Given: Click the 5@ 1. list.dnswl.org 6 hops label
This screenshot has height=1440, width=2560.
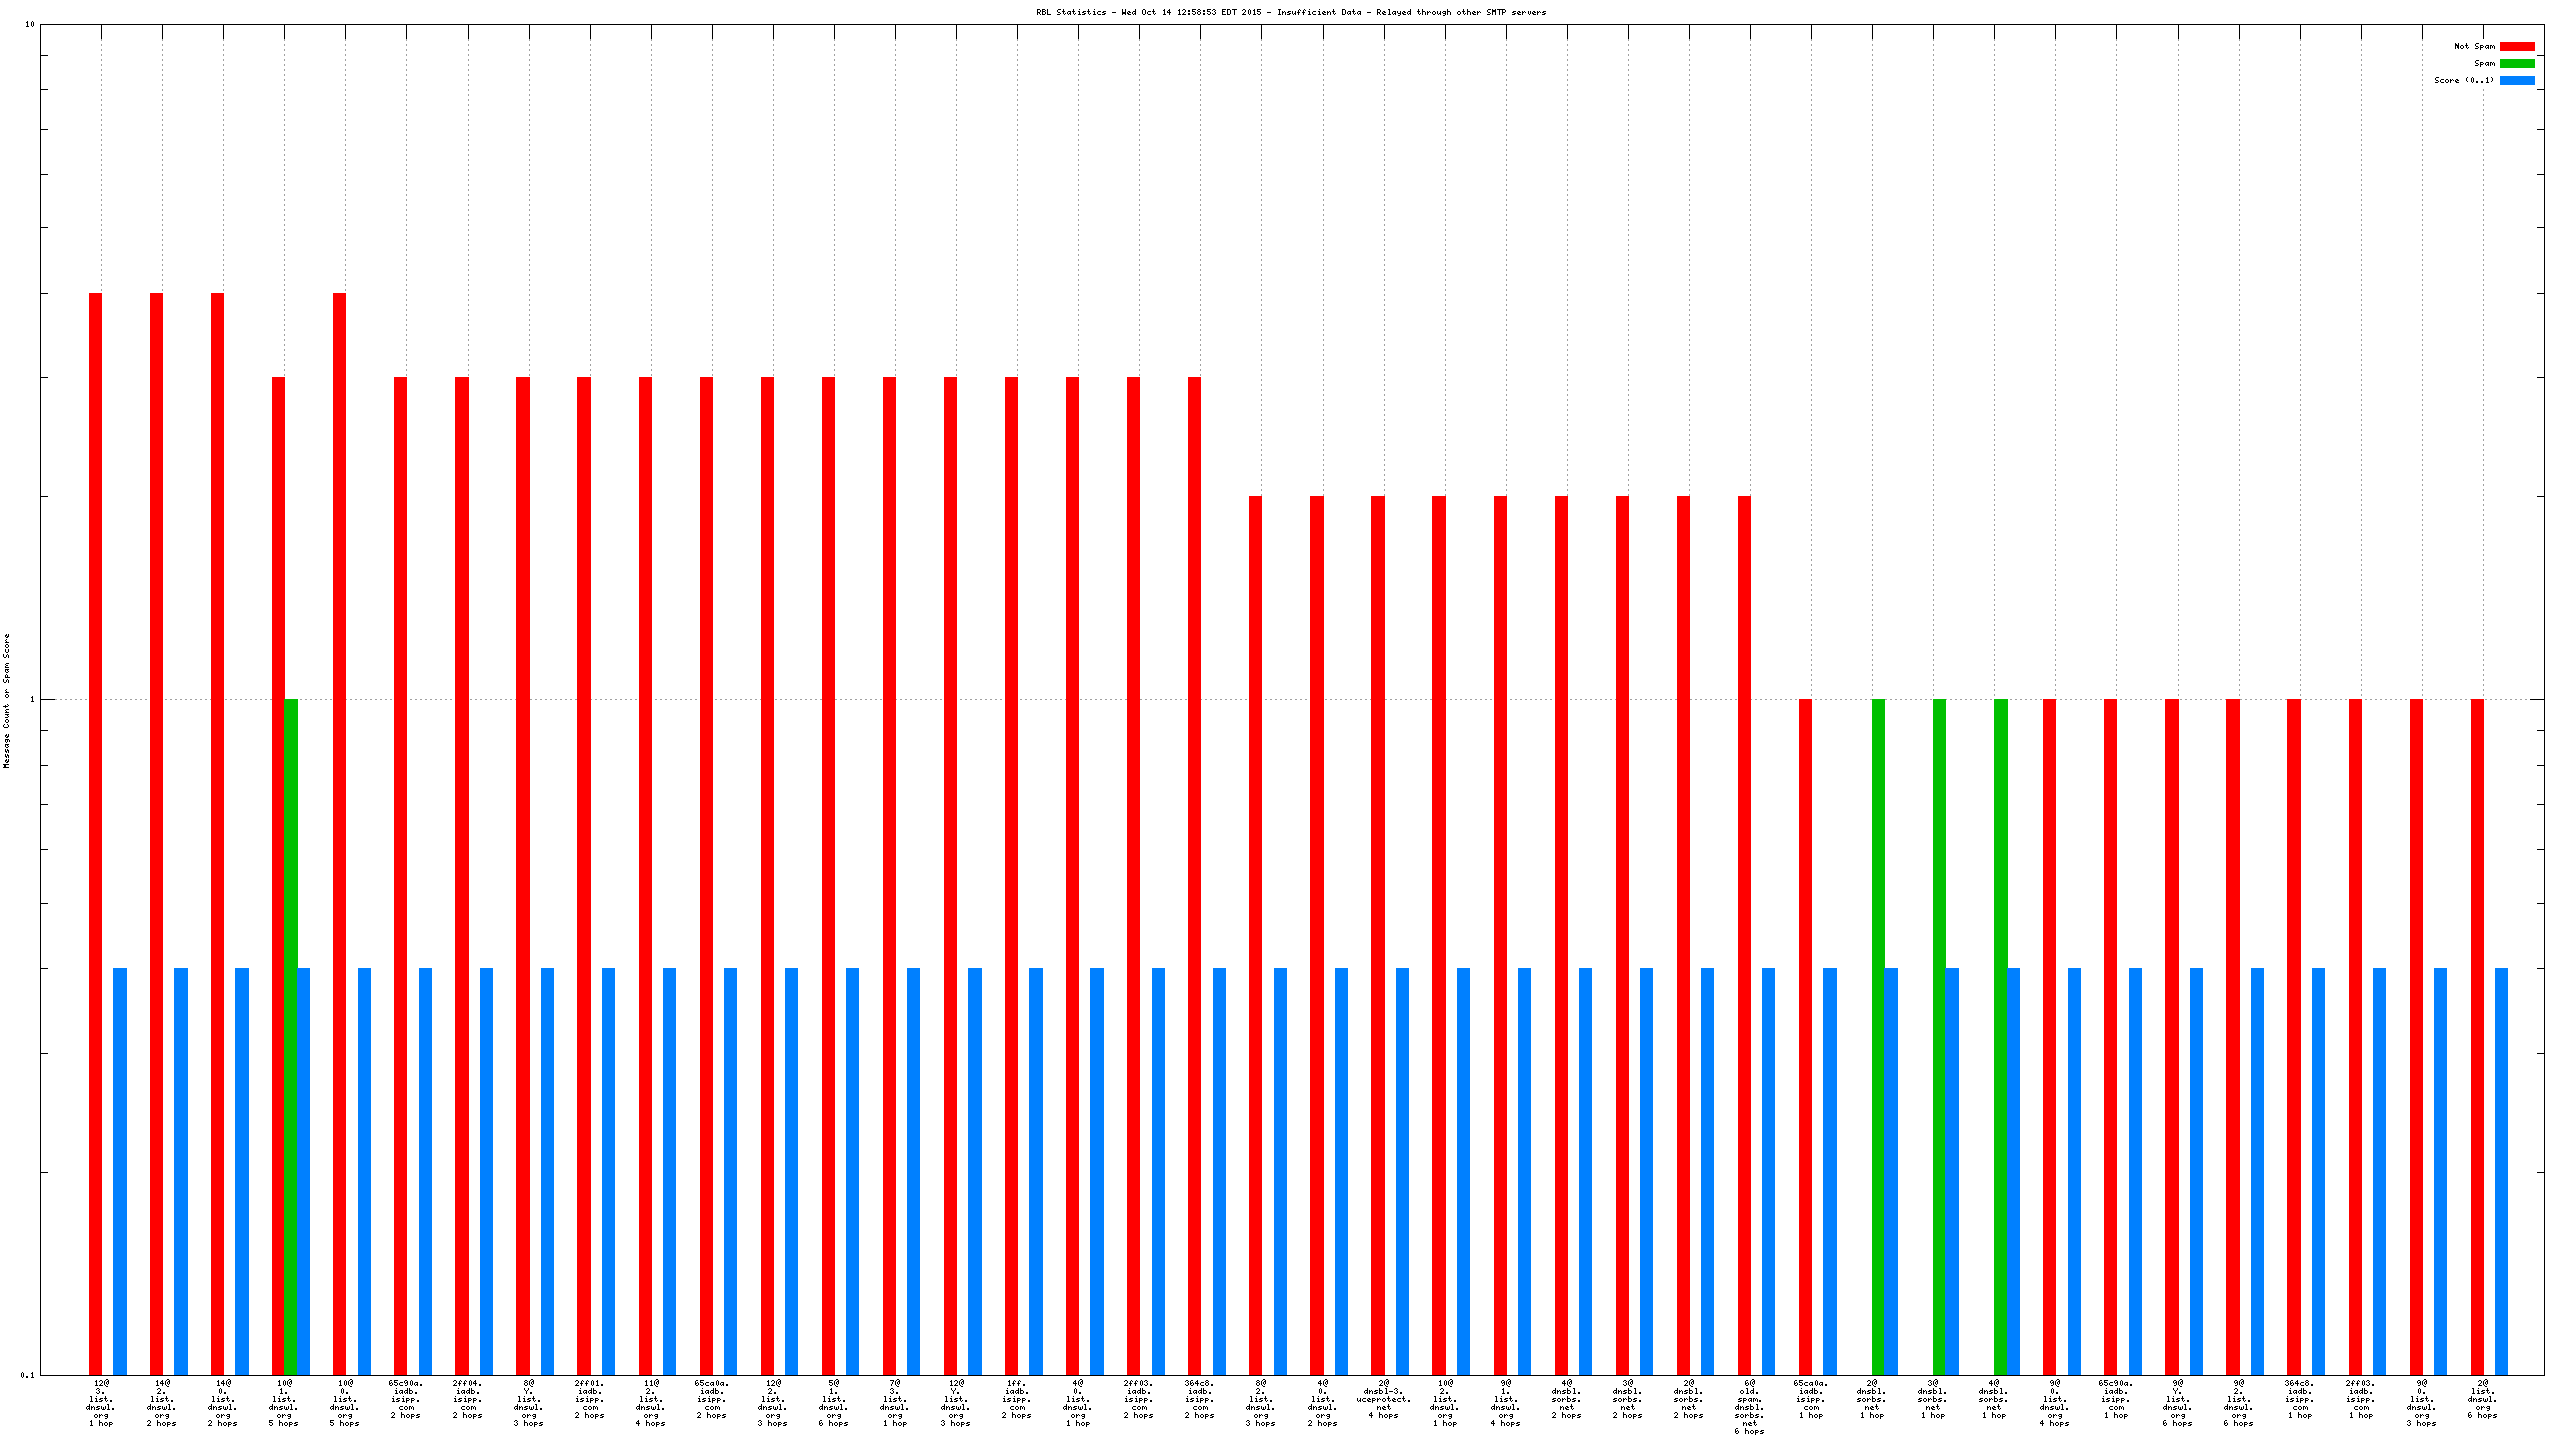Looking at the screenshot, I should [834, 1402].
